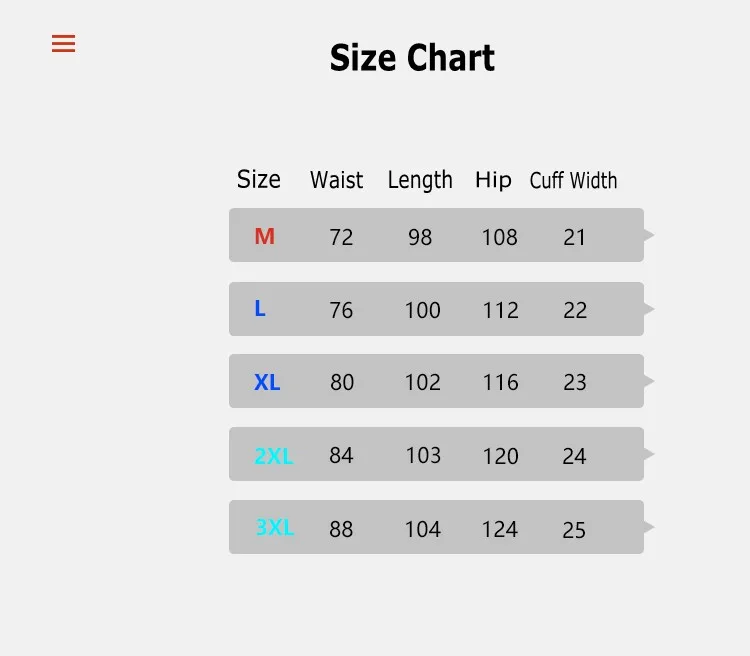Click the Waist column header
Viewport: 750px width, 656px height.
coord(336,180)
